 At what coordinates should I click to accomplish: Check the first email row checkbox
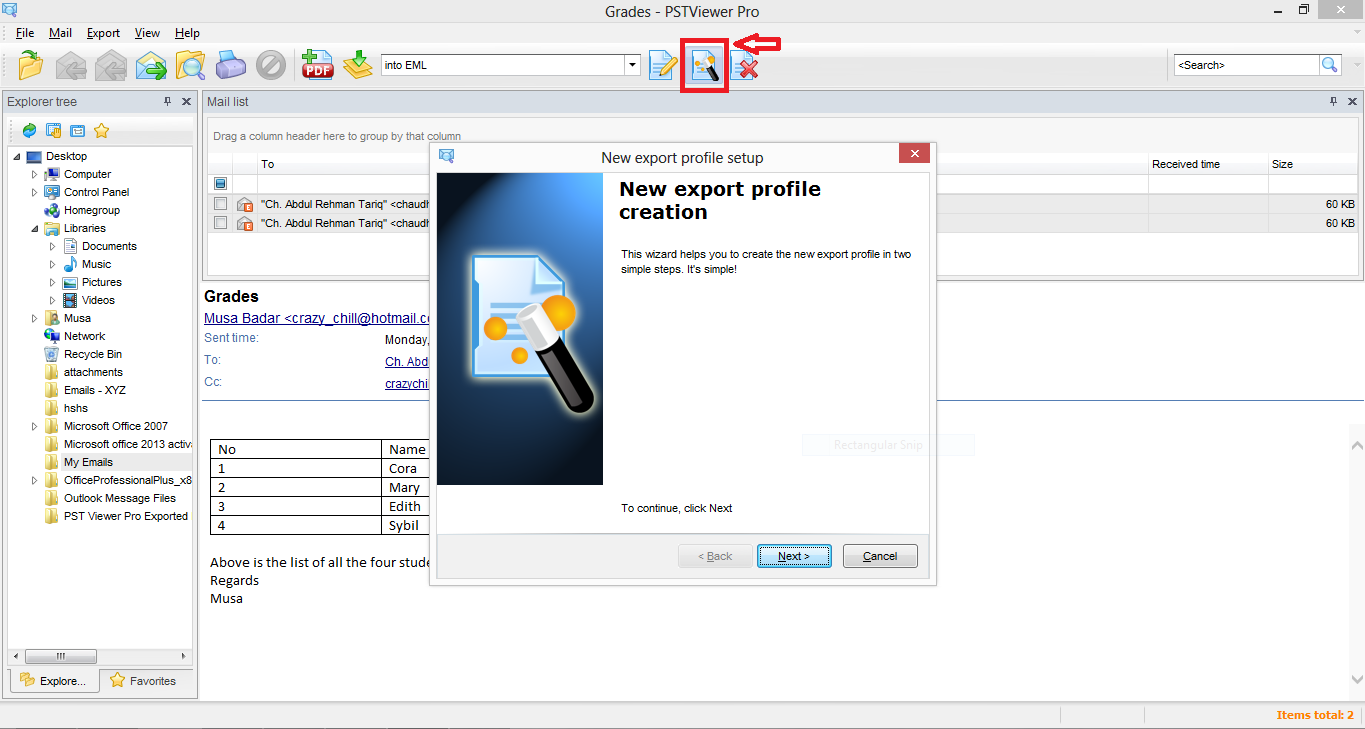point(220,204)
